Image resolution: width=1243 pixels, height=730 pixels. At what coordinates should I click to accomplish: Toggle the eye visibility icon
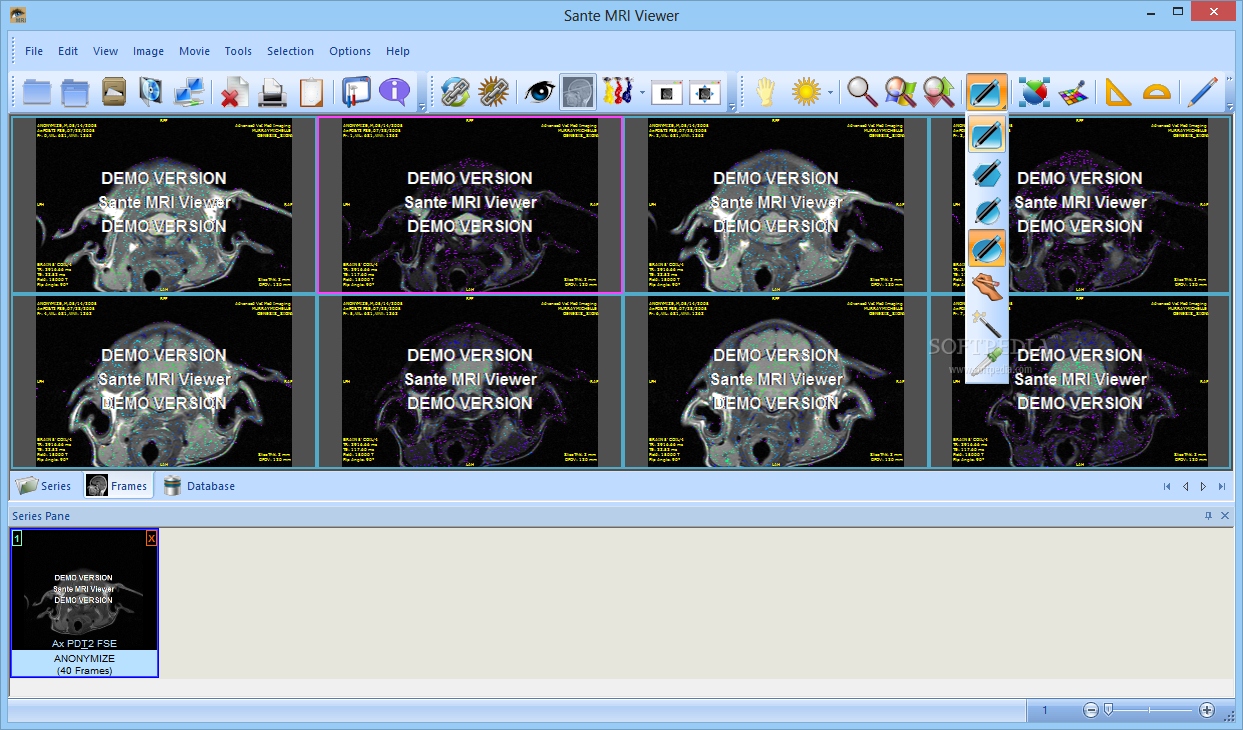click(540, 92)
